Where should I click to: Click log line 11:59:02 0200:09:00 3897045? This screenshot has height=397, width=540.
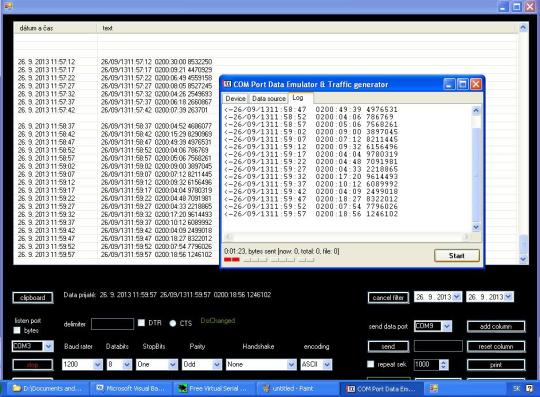[311, 132]
